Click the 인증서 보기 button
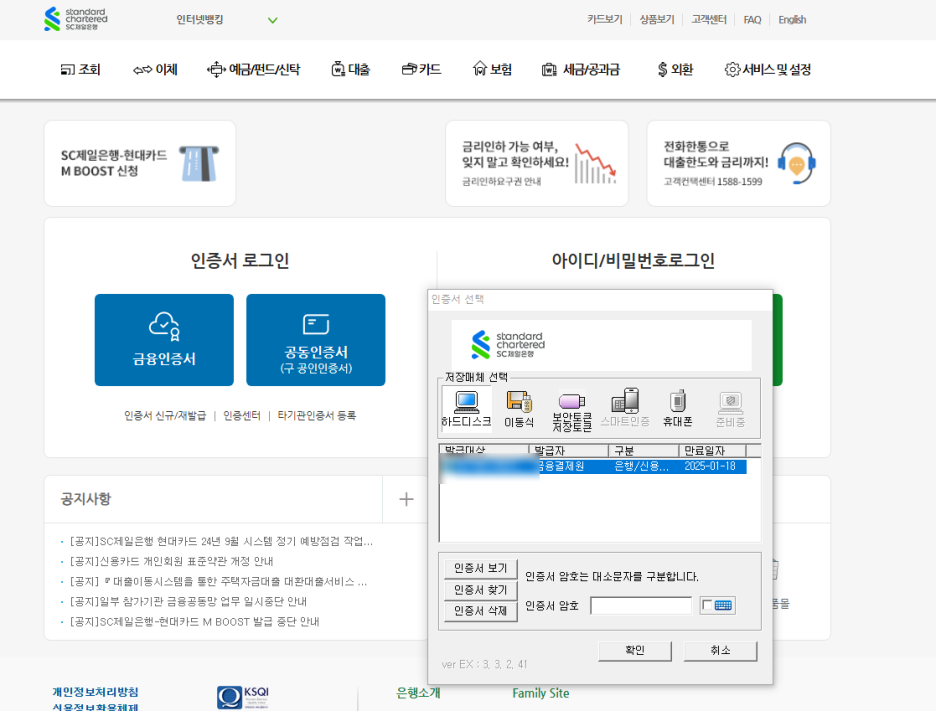The image size is (936, 711). (x=481, y=568)
